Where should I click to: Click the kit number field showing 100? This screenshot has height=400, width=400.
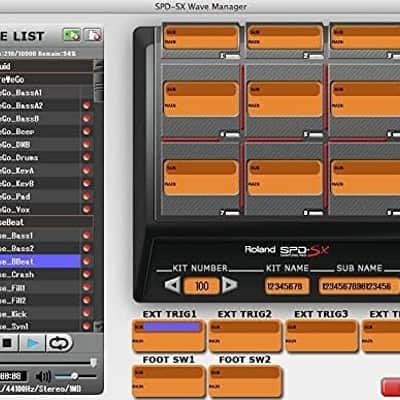(x=202, y=286)
